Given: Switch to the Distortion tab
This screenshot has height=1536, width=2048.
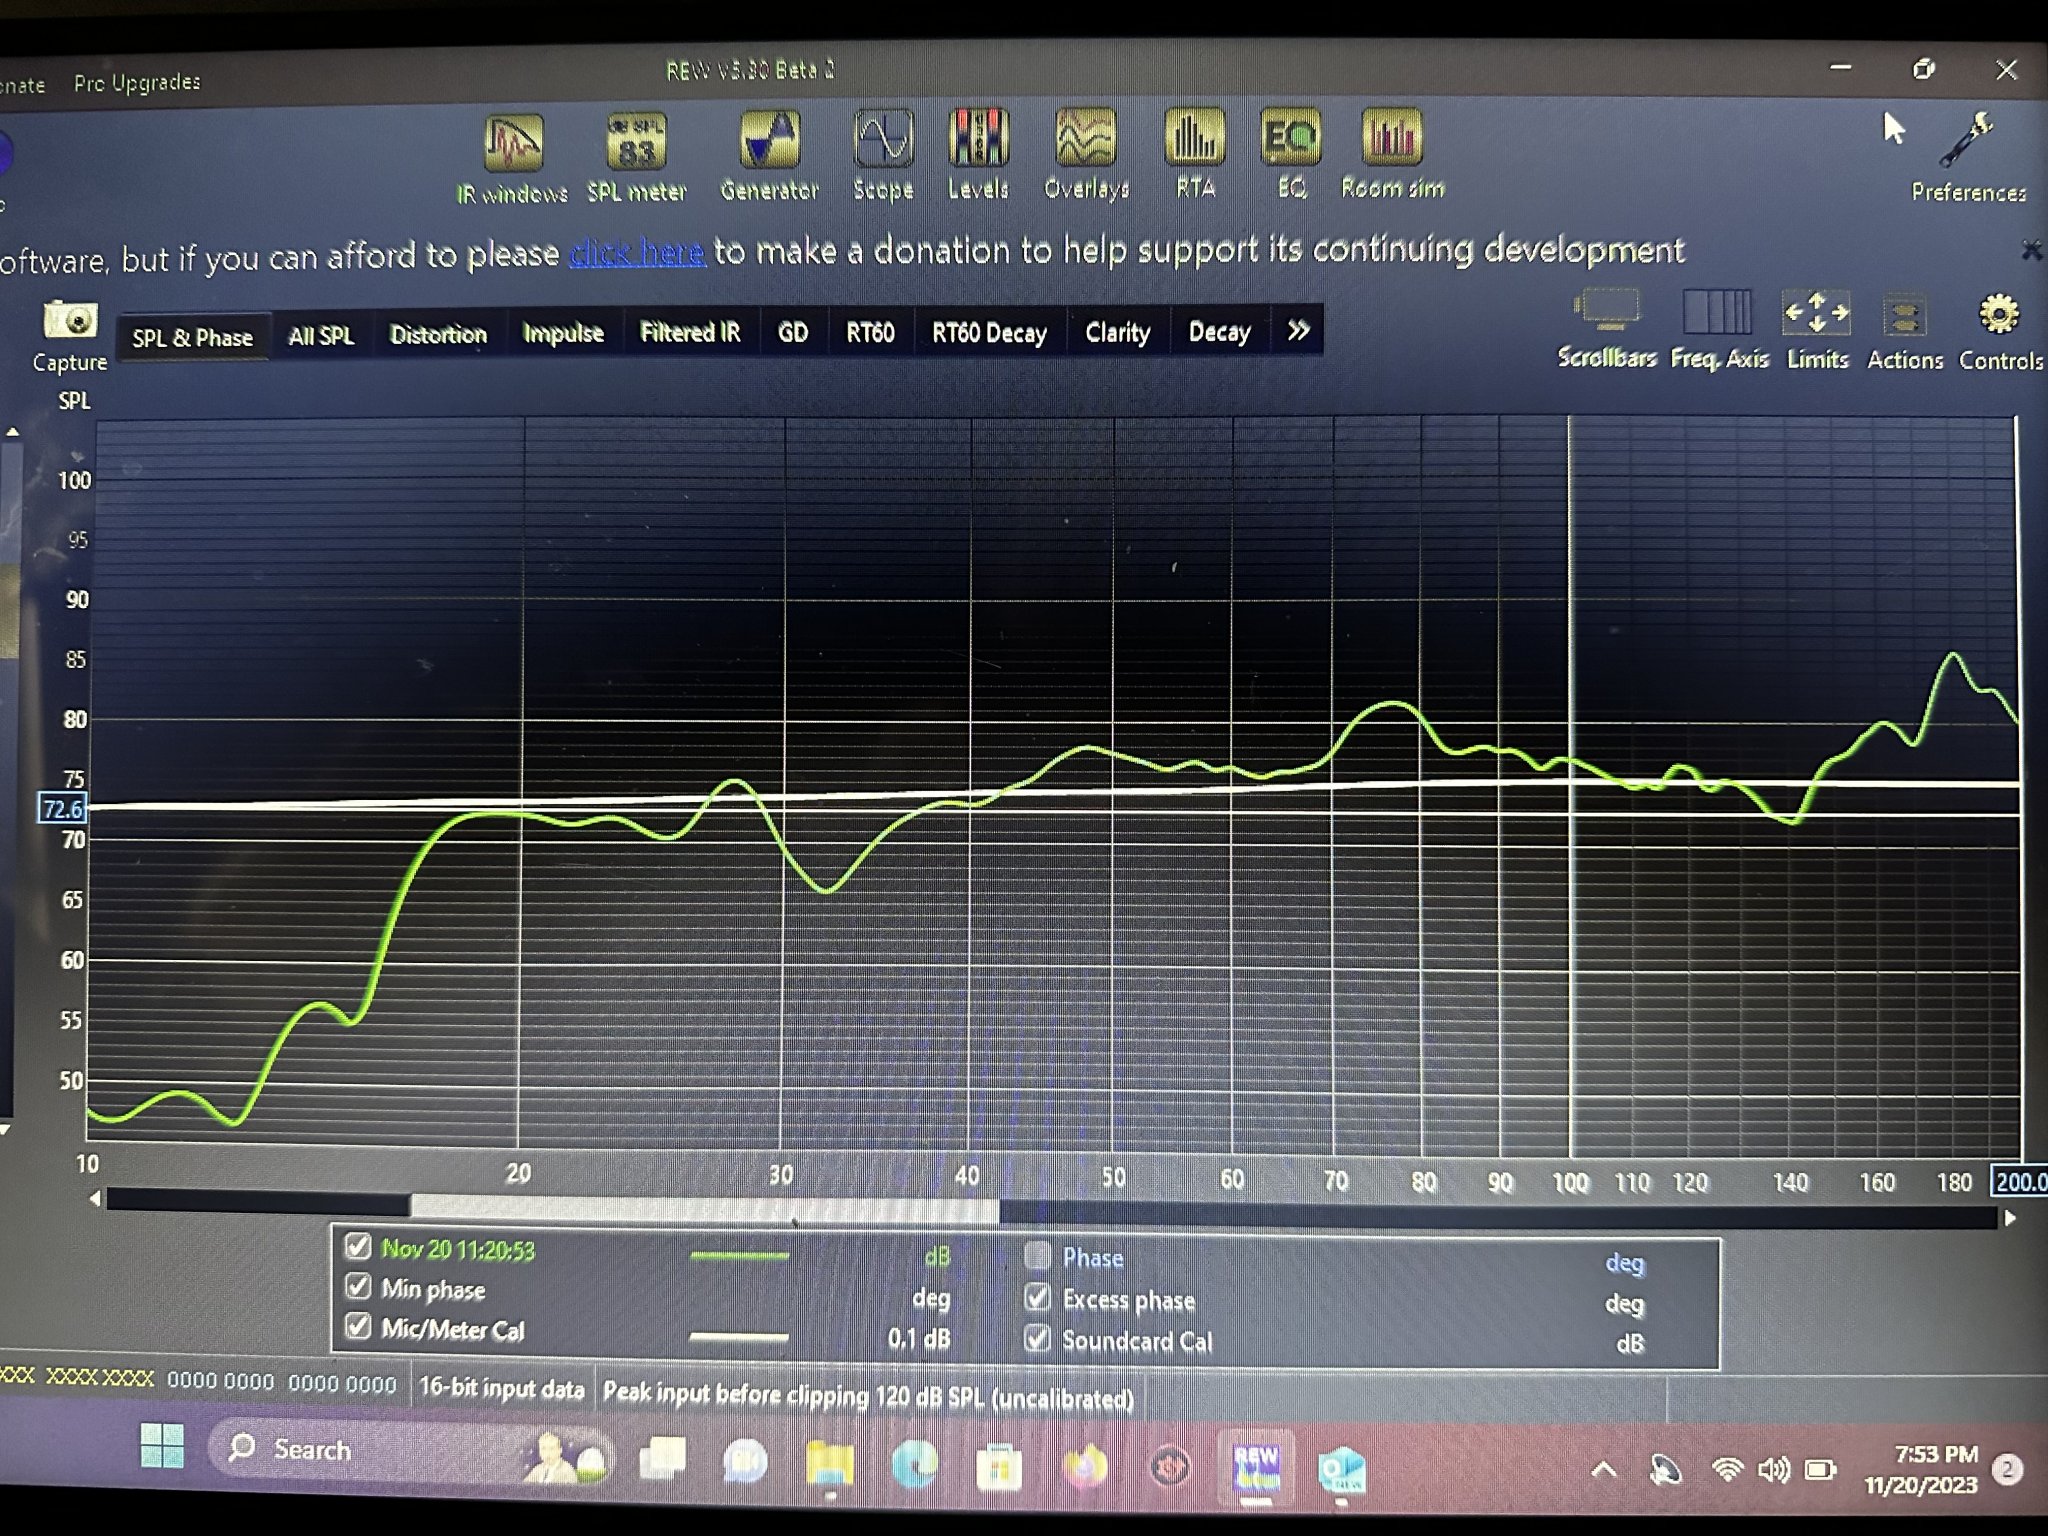Looking at the screenshot, I should (438, 334).
